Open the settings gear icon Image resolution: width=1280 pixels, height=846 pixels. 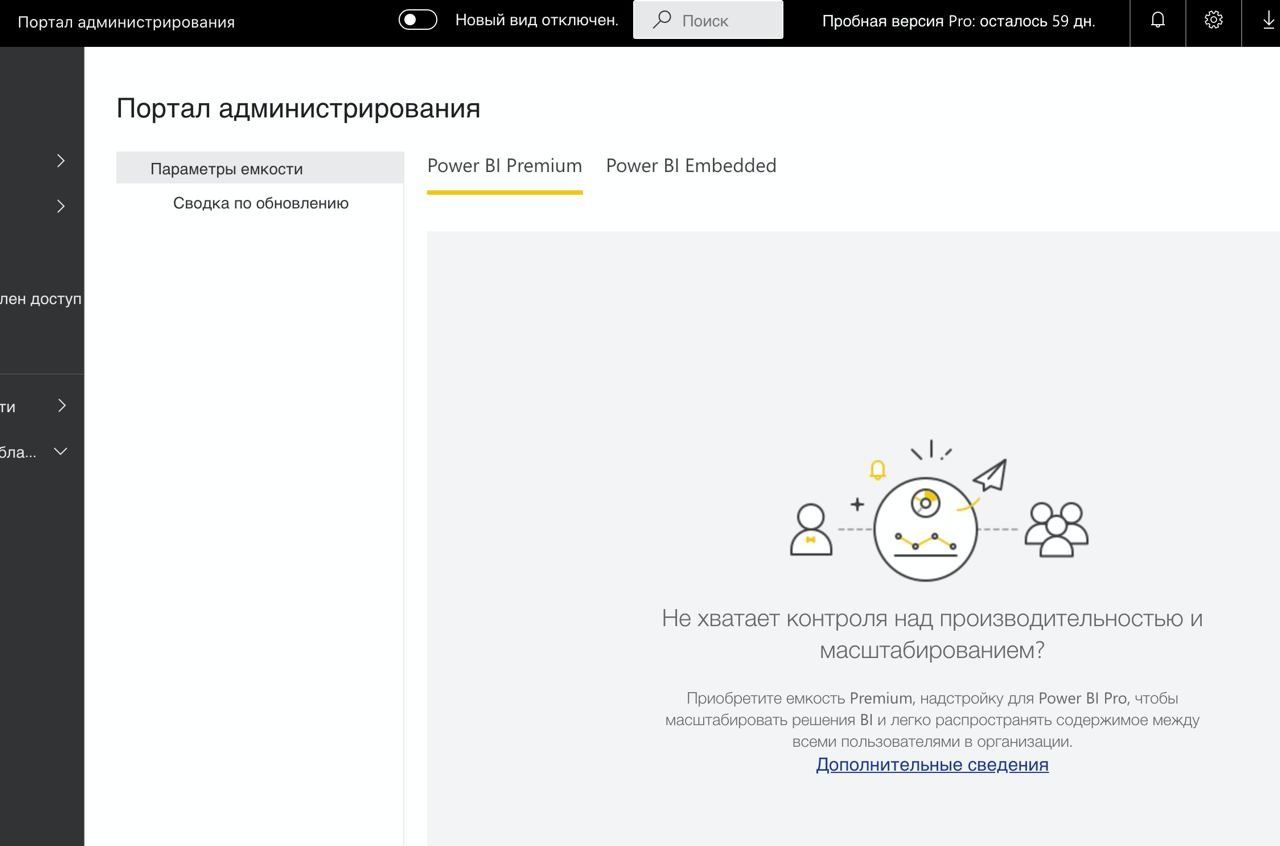1213,20
